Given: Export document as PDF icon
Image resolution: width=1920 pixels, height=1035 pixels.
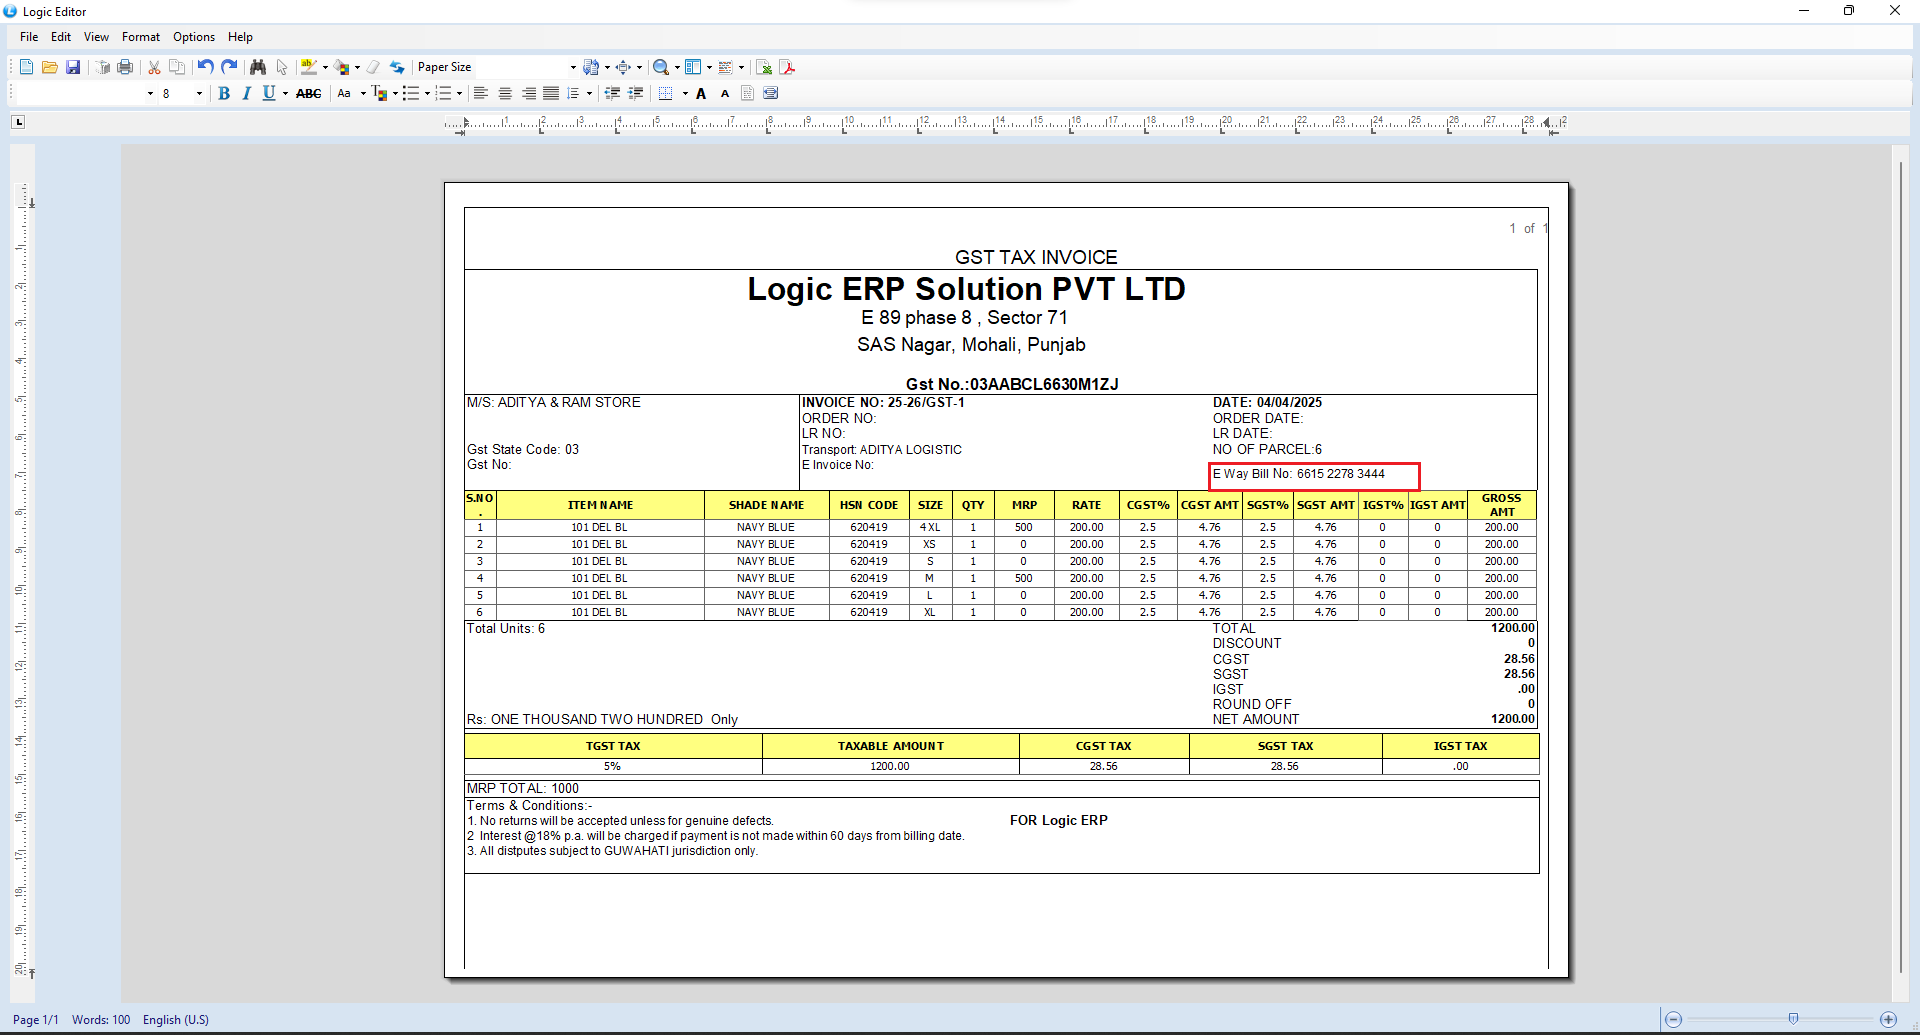Looking at the screenshot, I should [x=788, y=67].
